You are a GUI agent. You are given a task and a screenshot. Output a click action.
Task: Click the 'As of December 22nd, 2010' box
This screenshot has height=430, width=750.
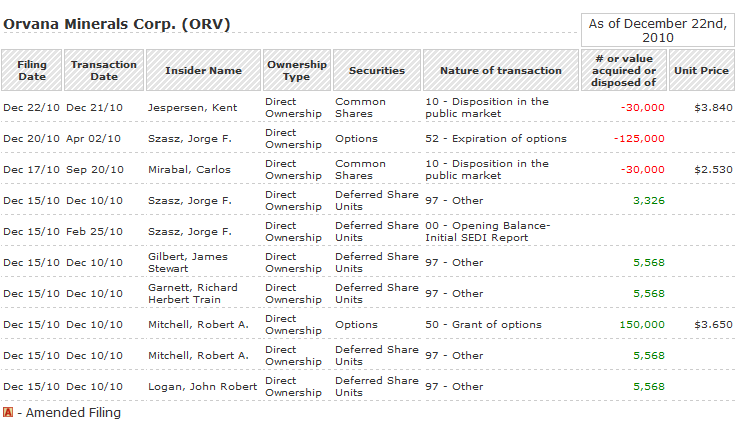pyautogui.click(x=658, y=30)
